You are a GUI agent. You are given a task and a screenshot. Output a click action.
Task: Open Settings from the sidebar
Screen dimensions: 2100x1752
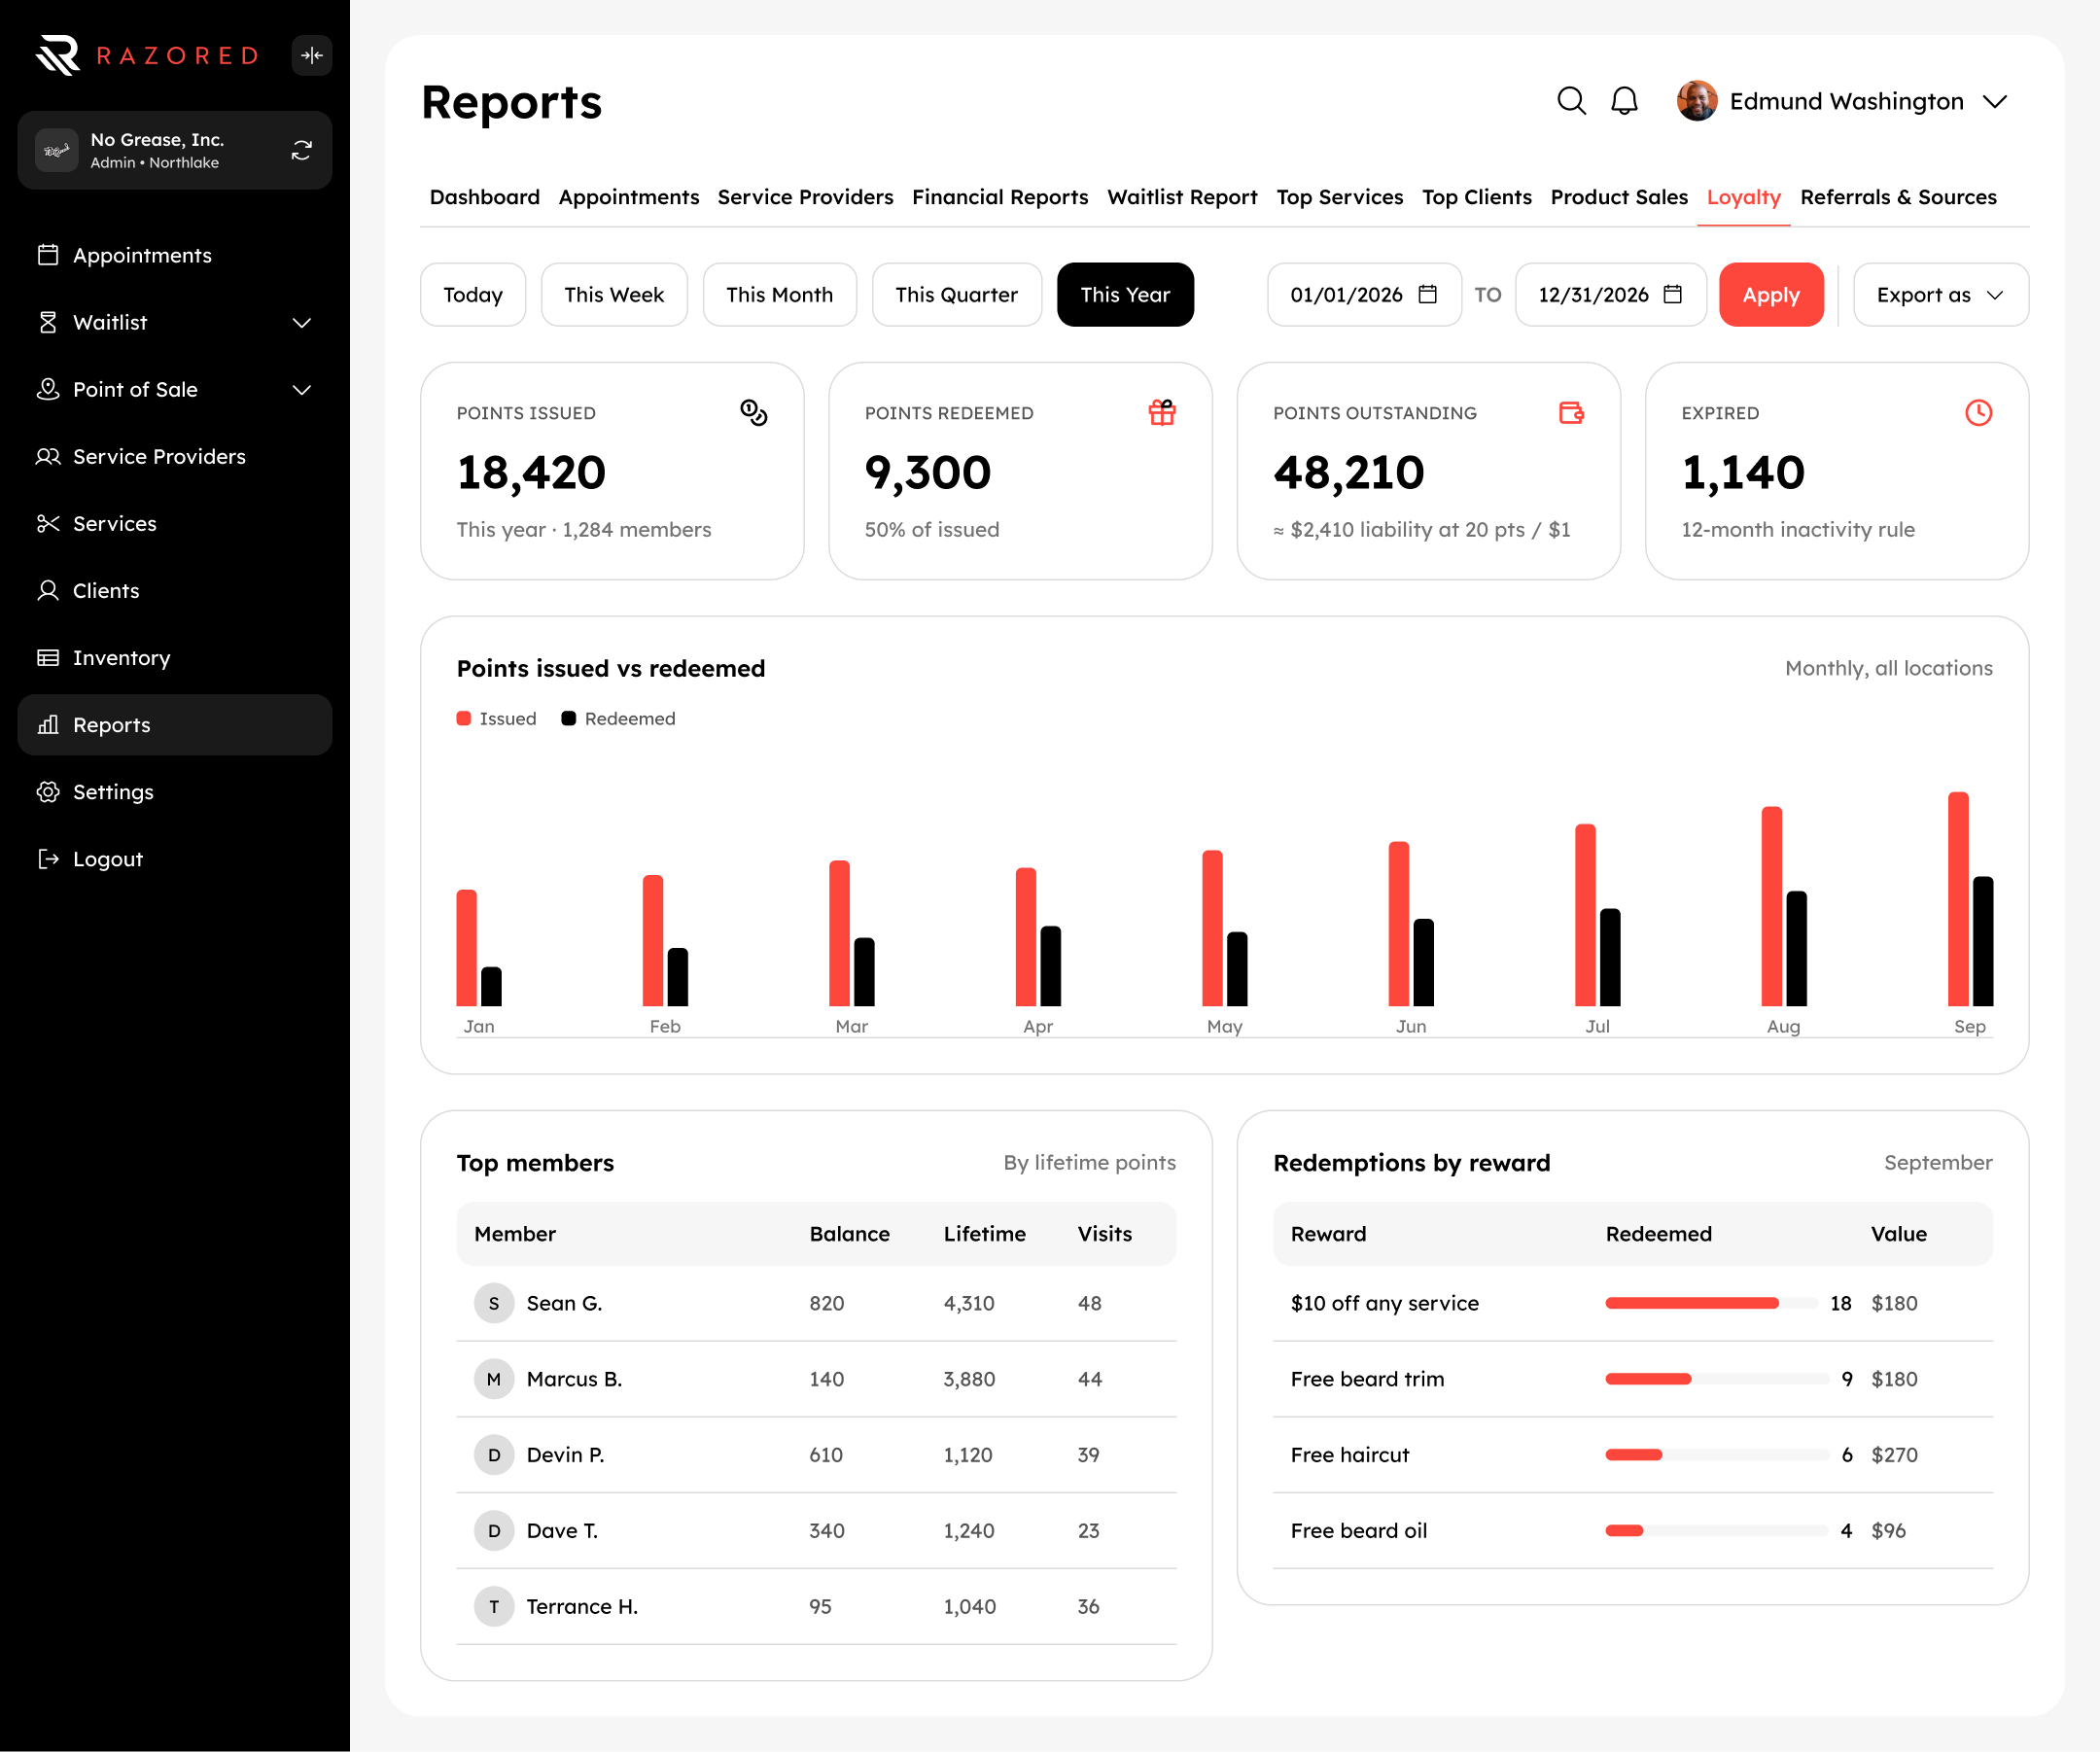(175, 791)
